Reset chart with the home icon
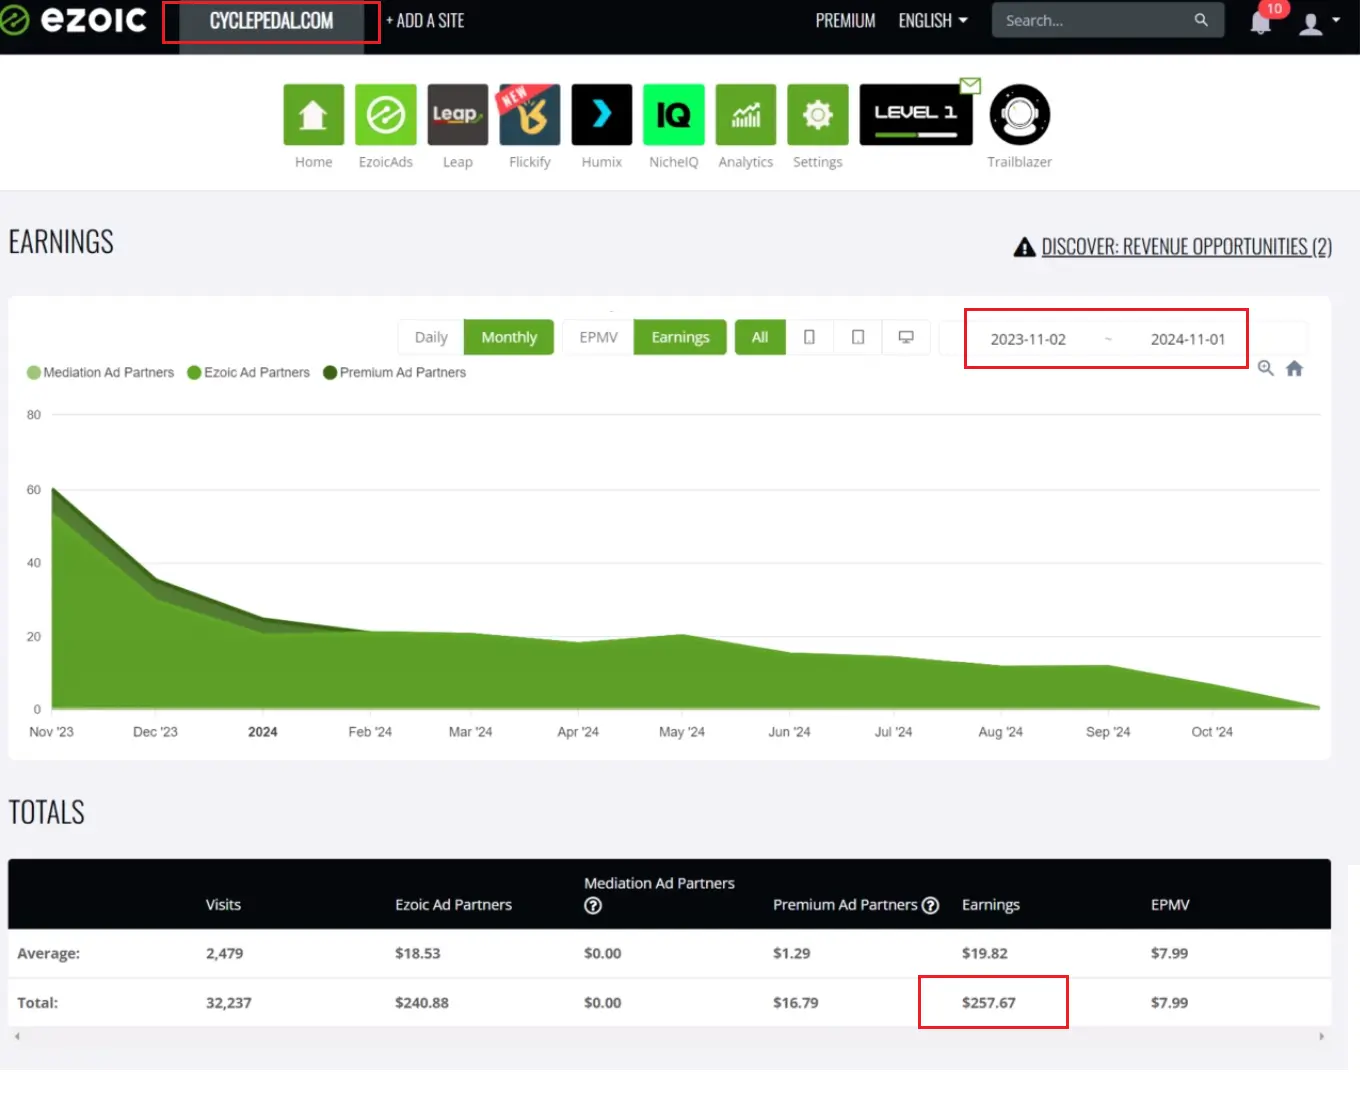The image size is (1360, 1099). [x=1294, y=368]
